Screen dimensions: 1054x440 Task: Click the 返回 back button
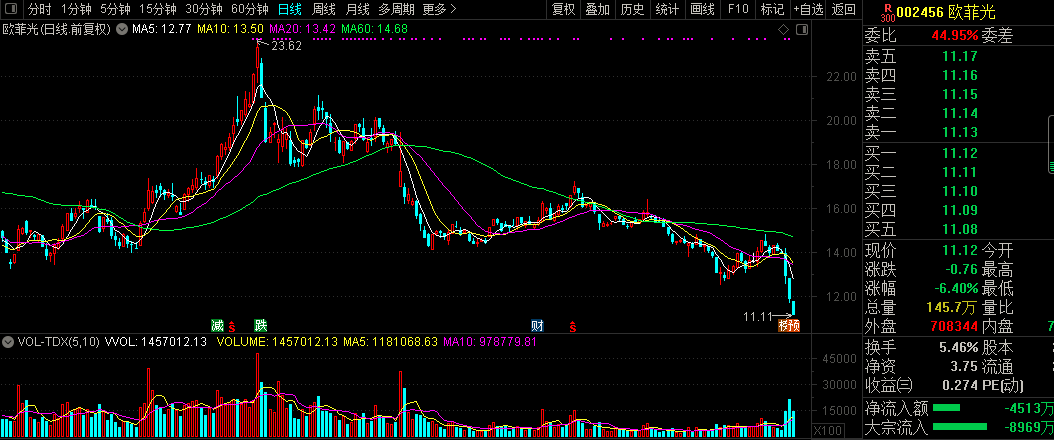coord(844,10)
